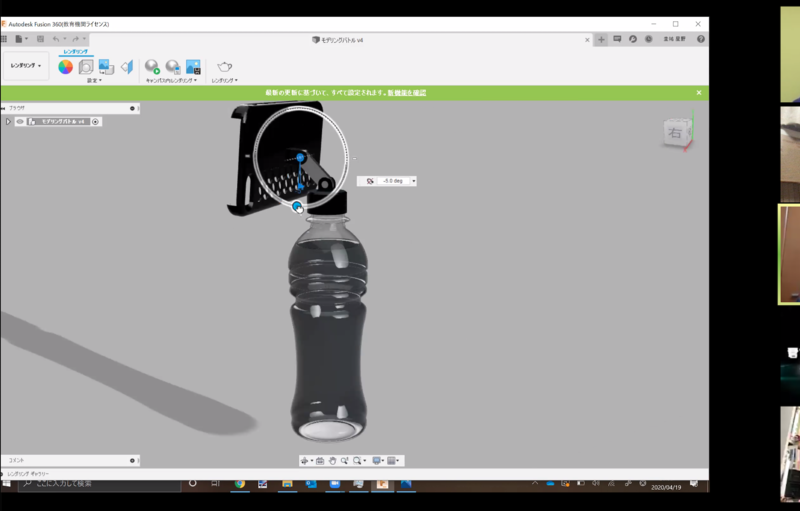Open the data panel grid icon
This screenshot has width=800, height=511.
pos(4,39)
